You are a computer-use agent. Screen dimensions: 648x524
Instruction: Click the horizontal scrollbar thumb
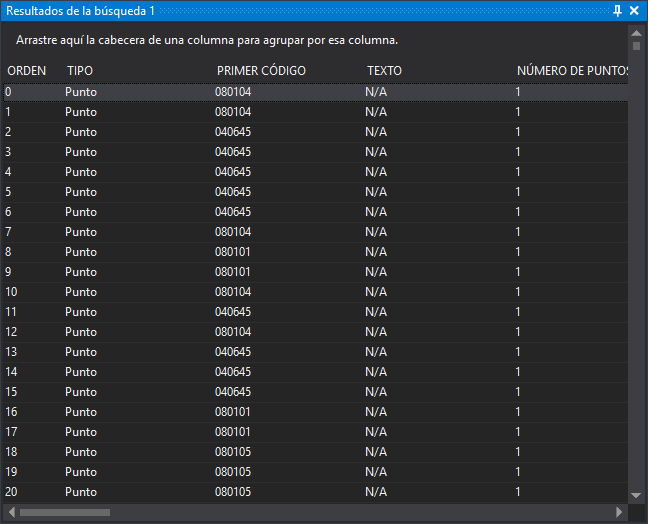pyautogui.click(x=65, y=512)
